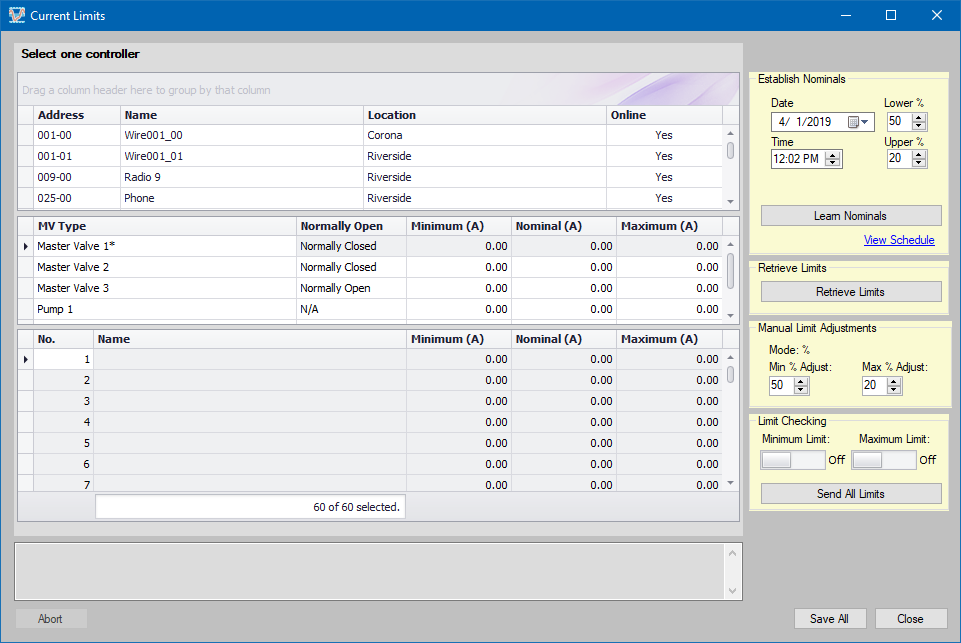Sort controllers by Address column header
The image size is (961, 643).
coord(77,115)
